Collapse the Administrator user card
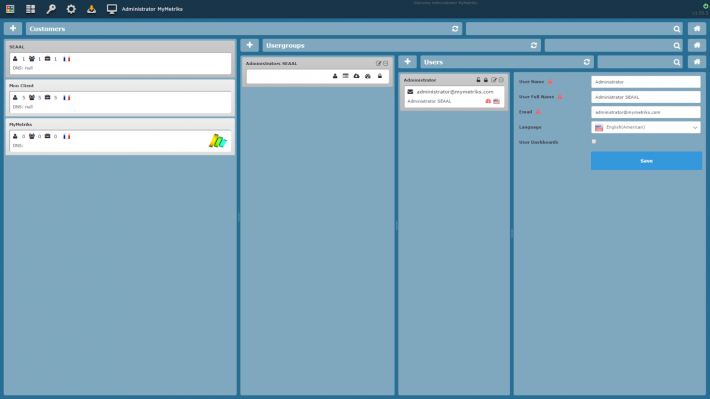710x399 pixels. (501, 80)
